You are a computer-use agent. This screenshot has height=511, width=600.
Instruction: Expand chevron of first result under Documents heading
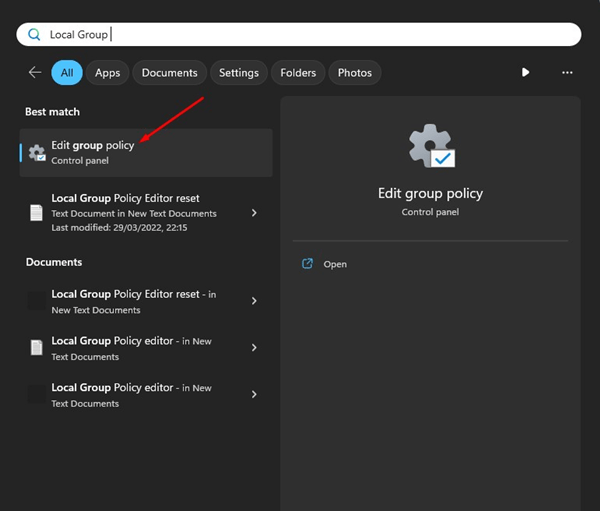254,301
